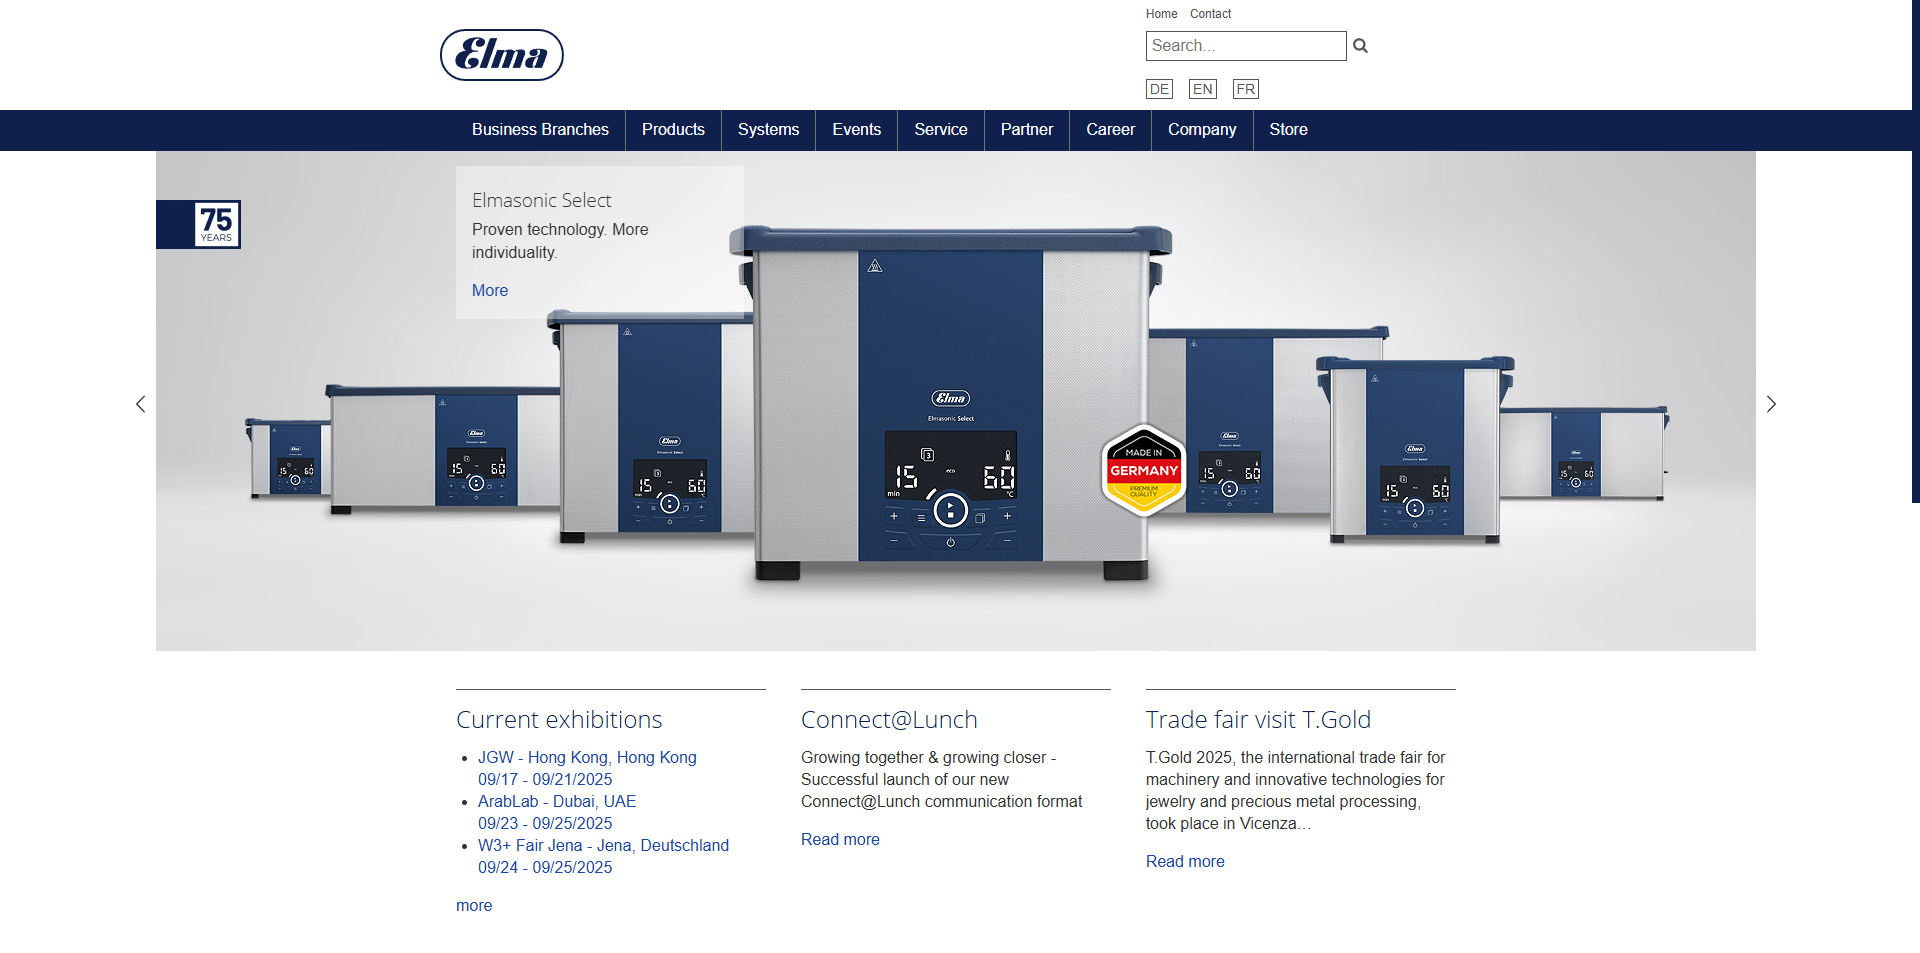The height and width of the screenshot is (953, 1920).
Task: Open the Contact link
Action: (1210, 14)
